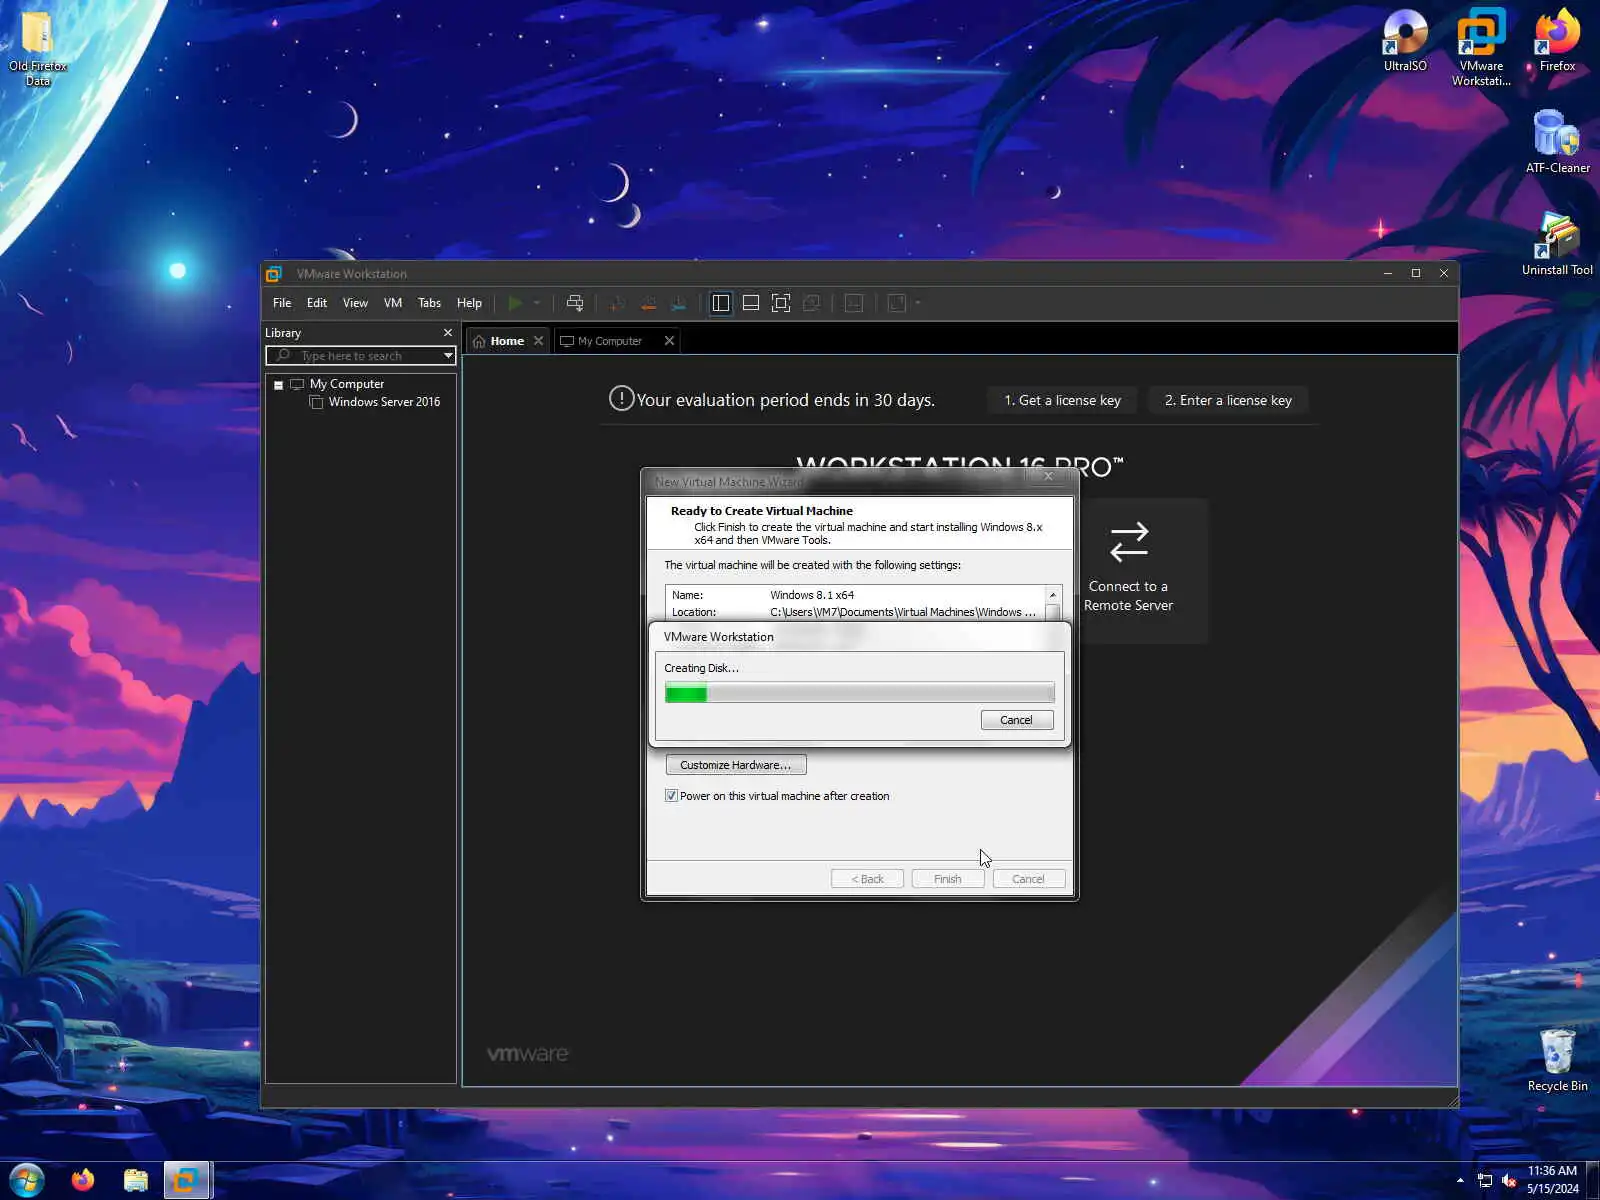1600x1200 pixels.
Task: Click the Creating Disk progress bar
Action: [860, 693]
